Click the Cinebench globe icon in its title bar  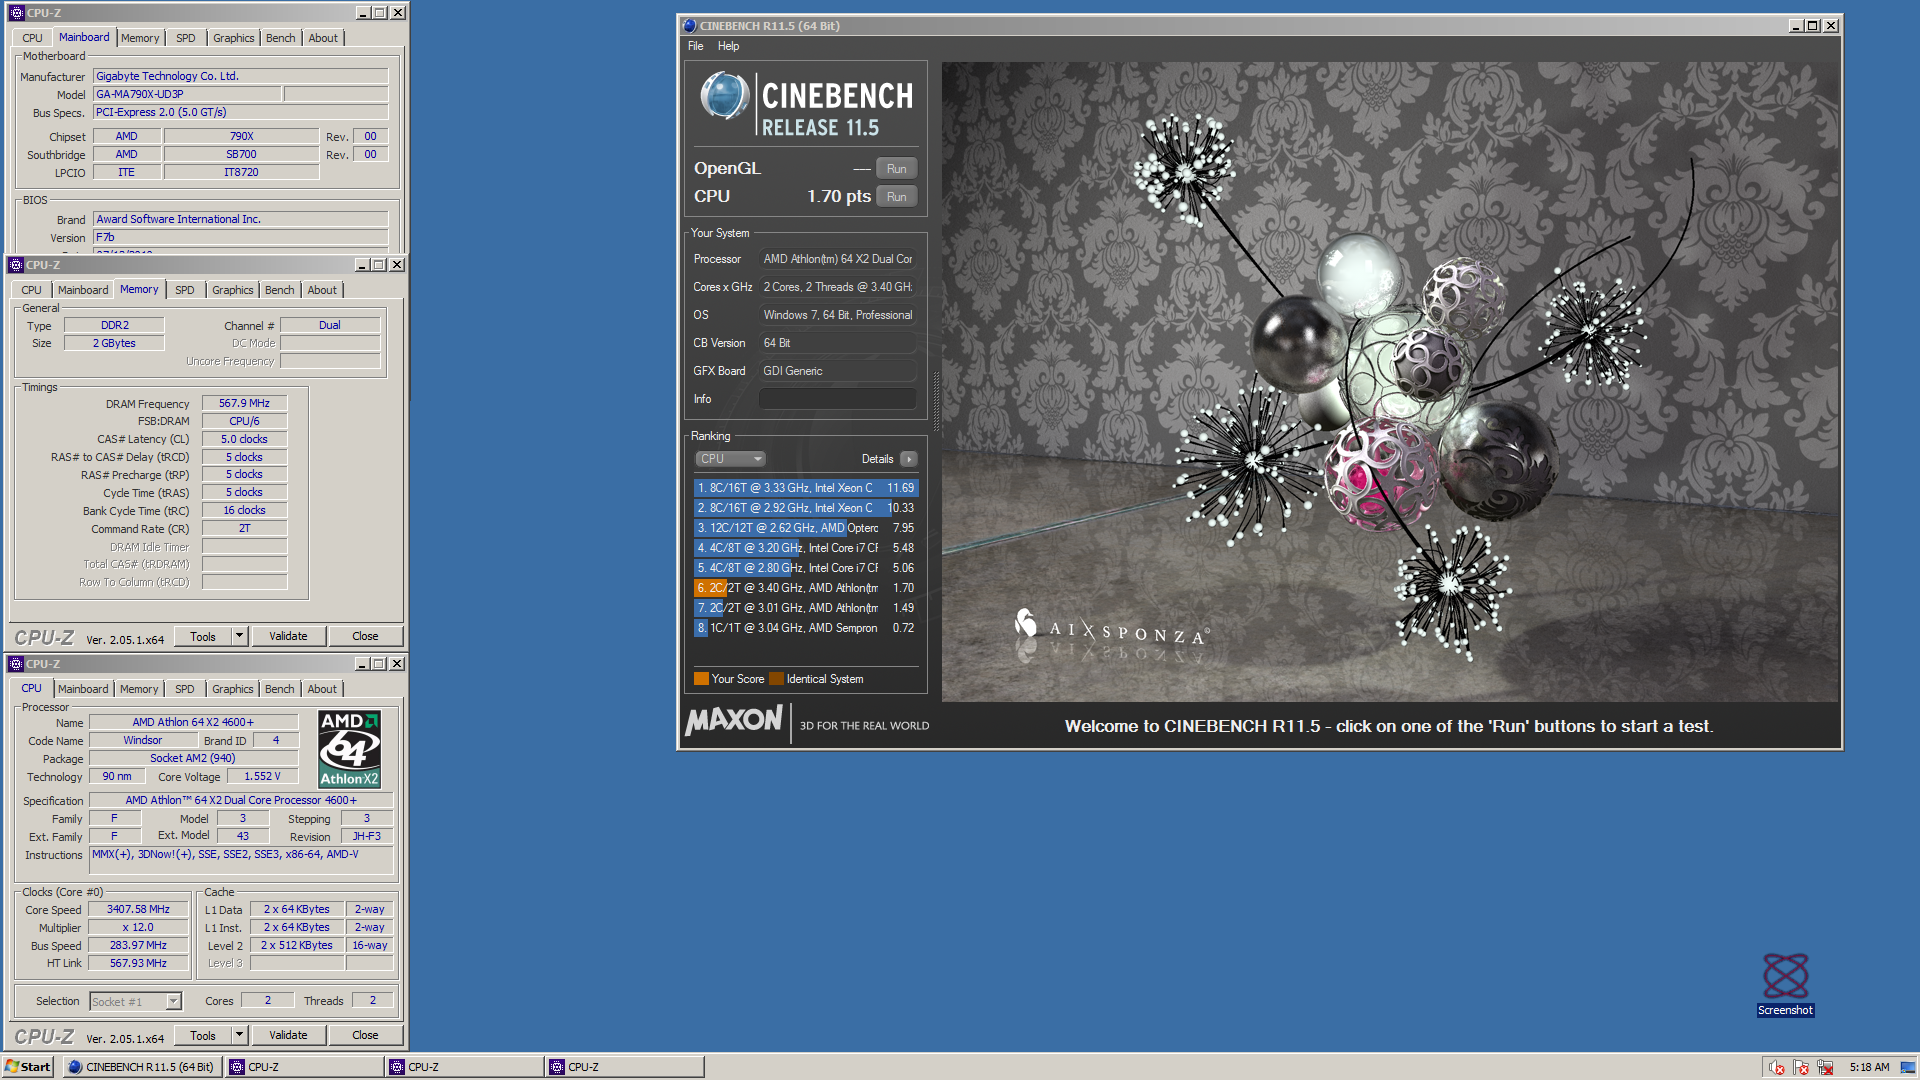tap(689, 26)
